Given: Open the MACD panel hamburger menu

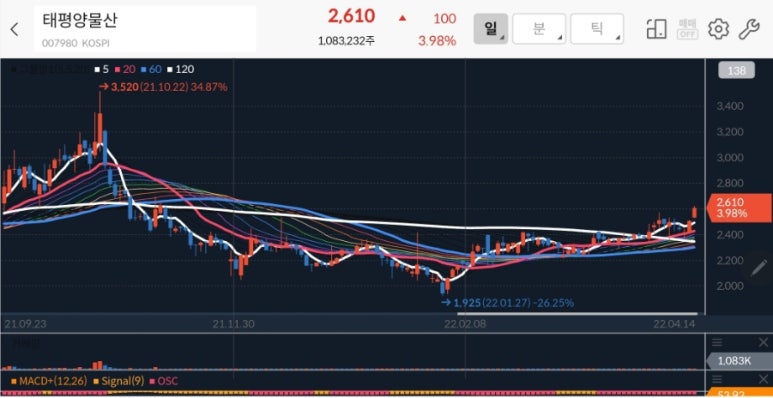Looking at the screenshot, I should [717, 379].
